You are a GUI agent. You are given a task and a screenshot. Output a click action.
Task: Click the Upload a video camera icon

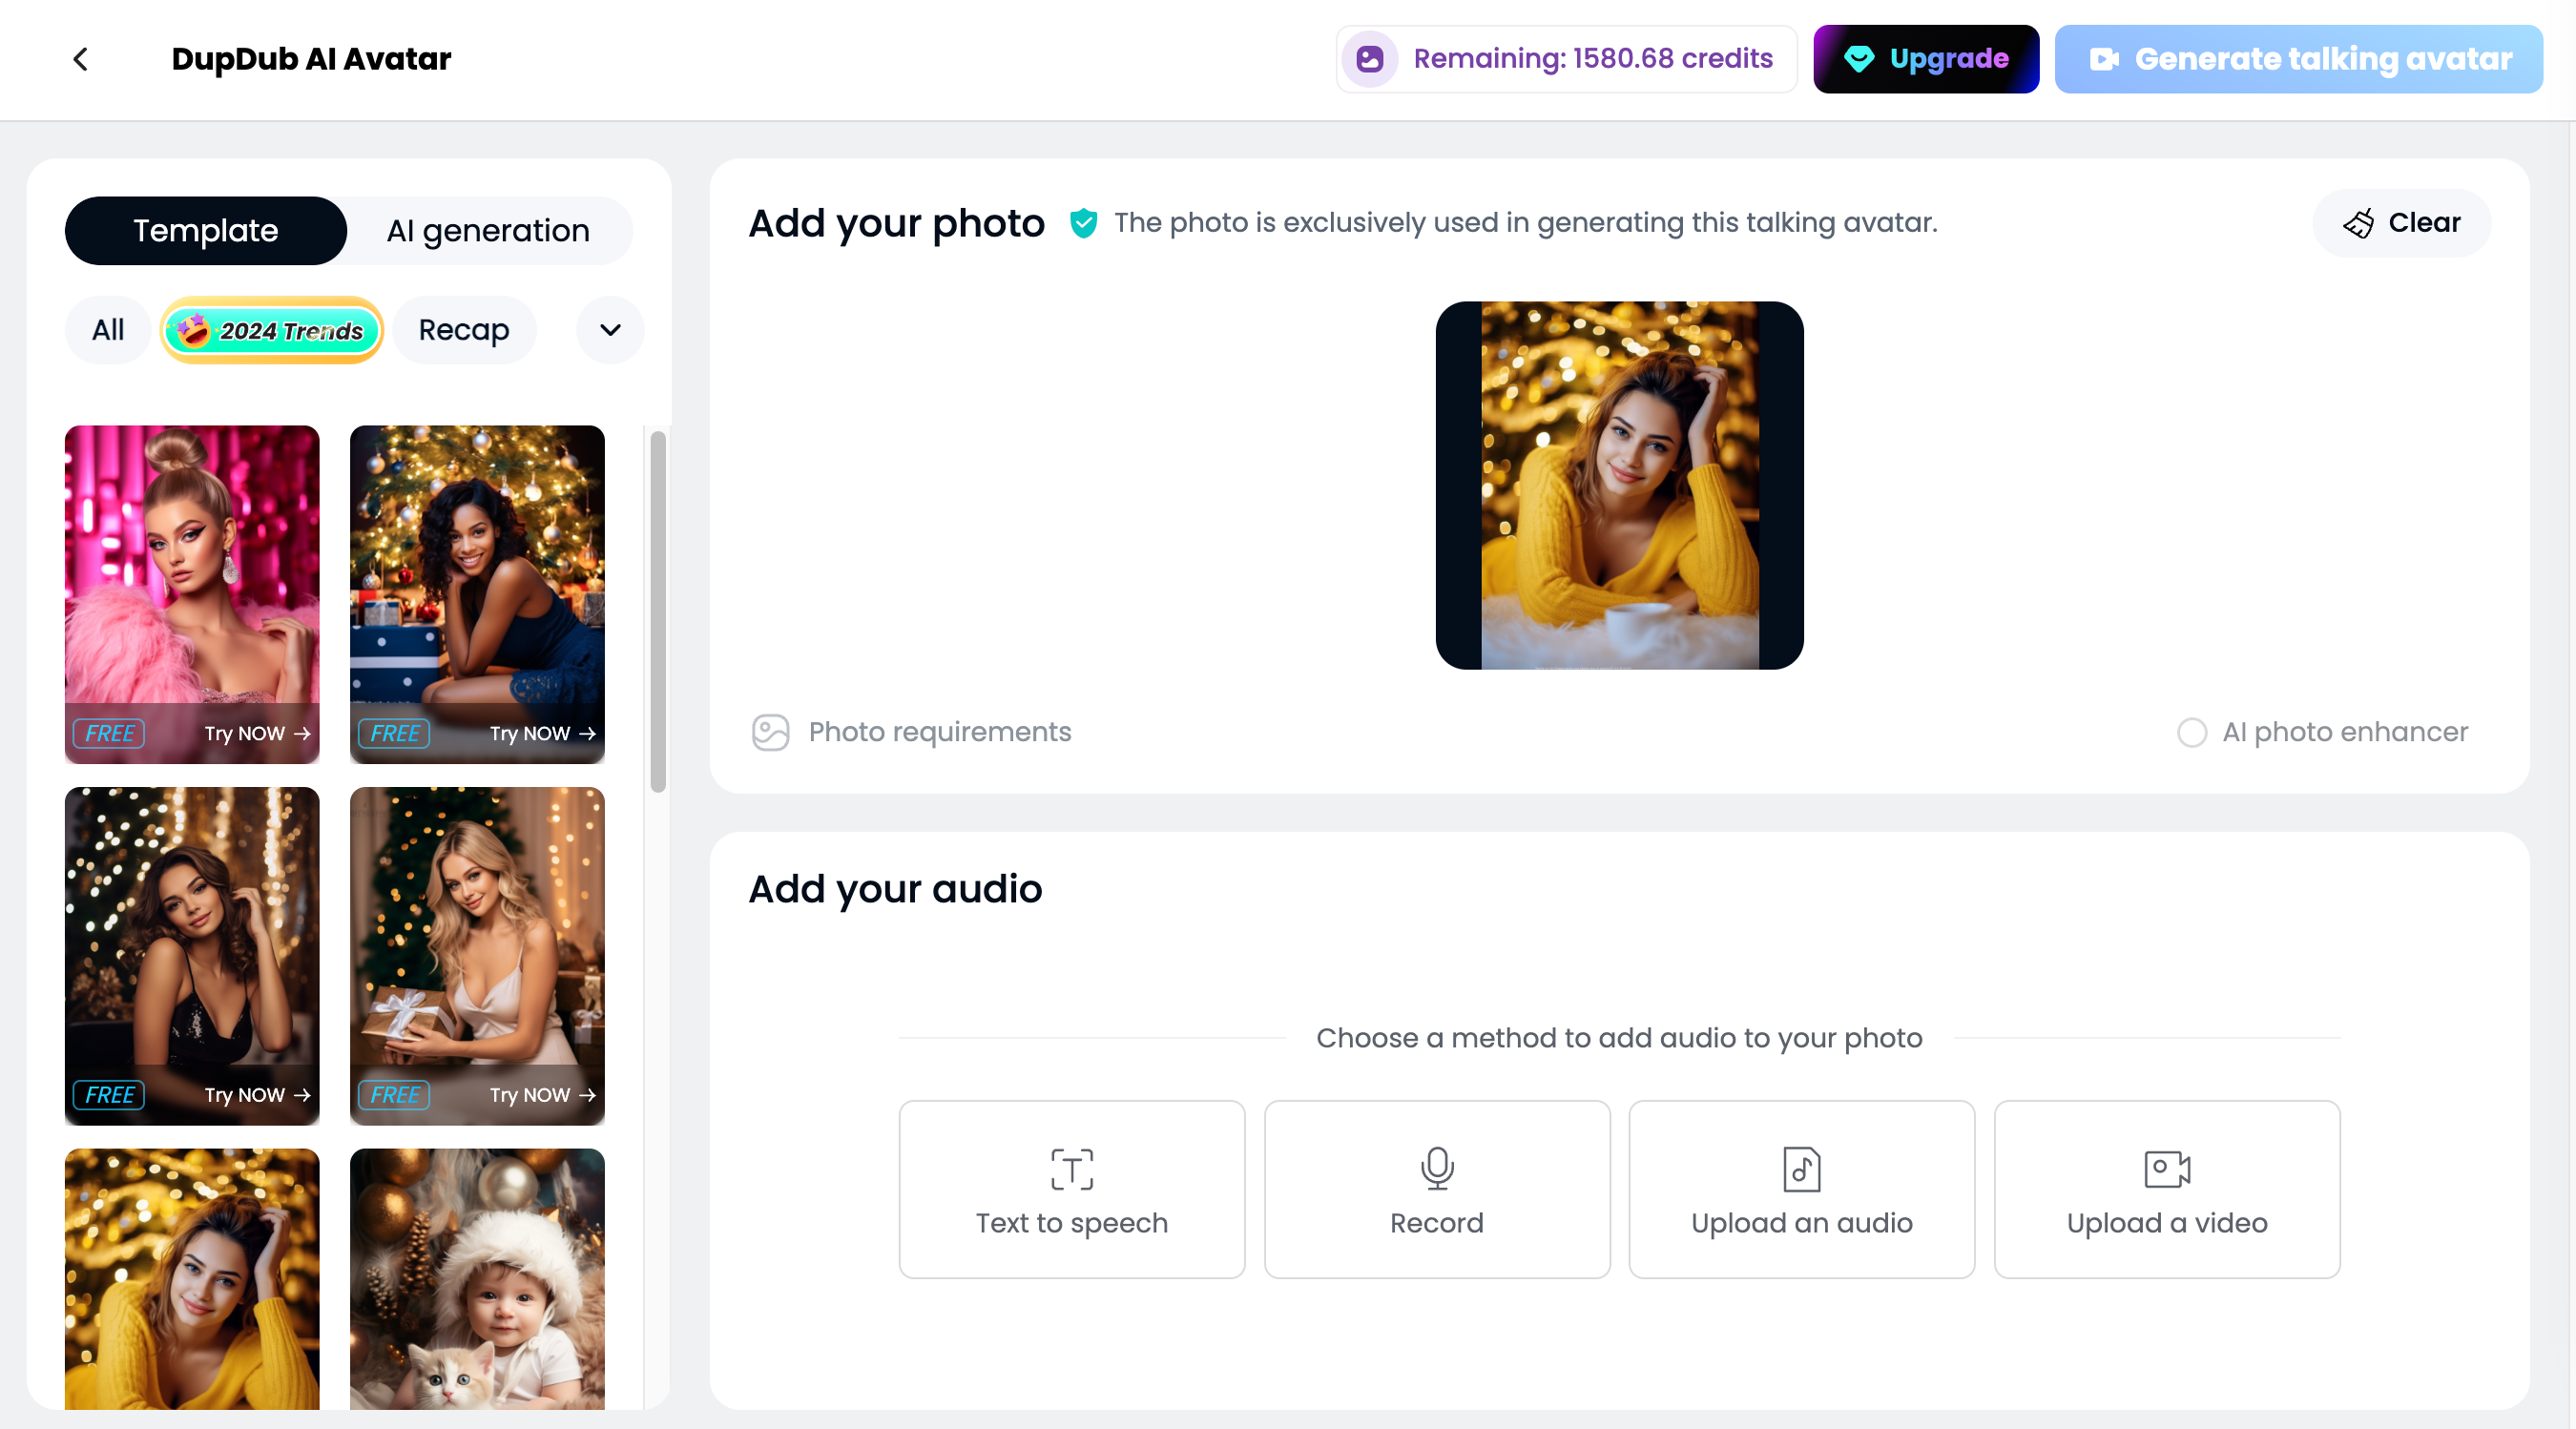[x=2167, y=1168]
